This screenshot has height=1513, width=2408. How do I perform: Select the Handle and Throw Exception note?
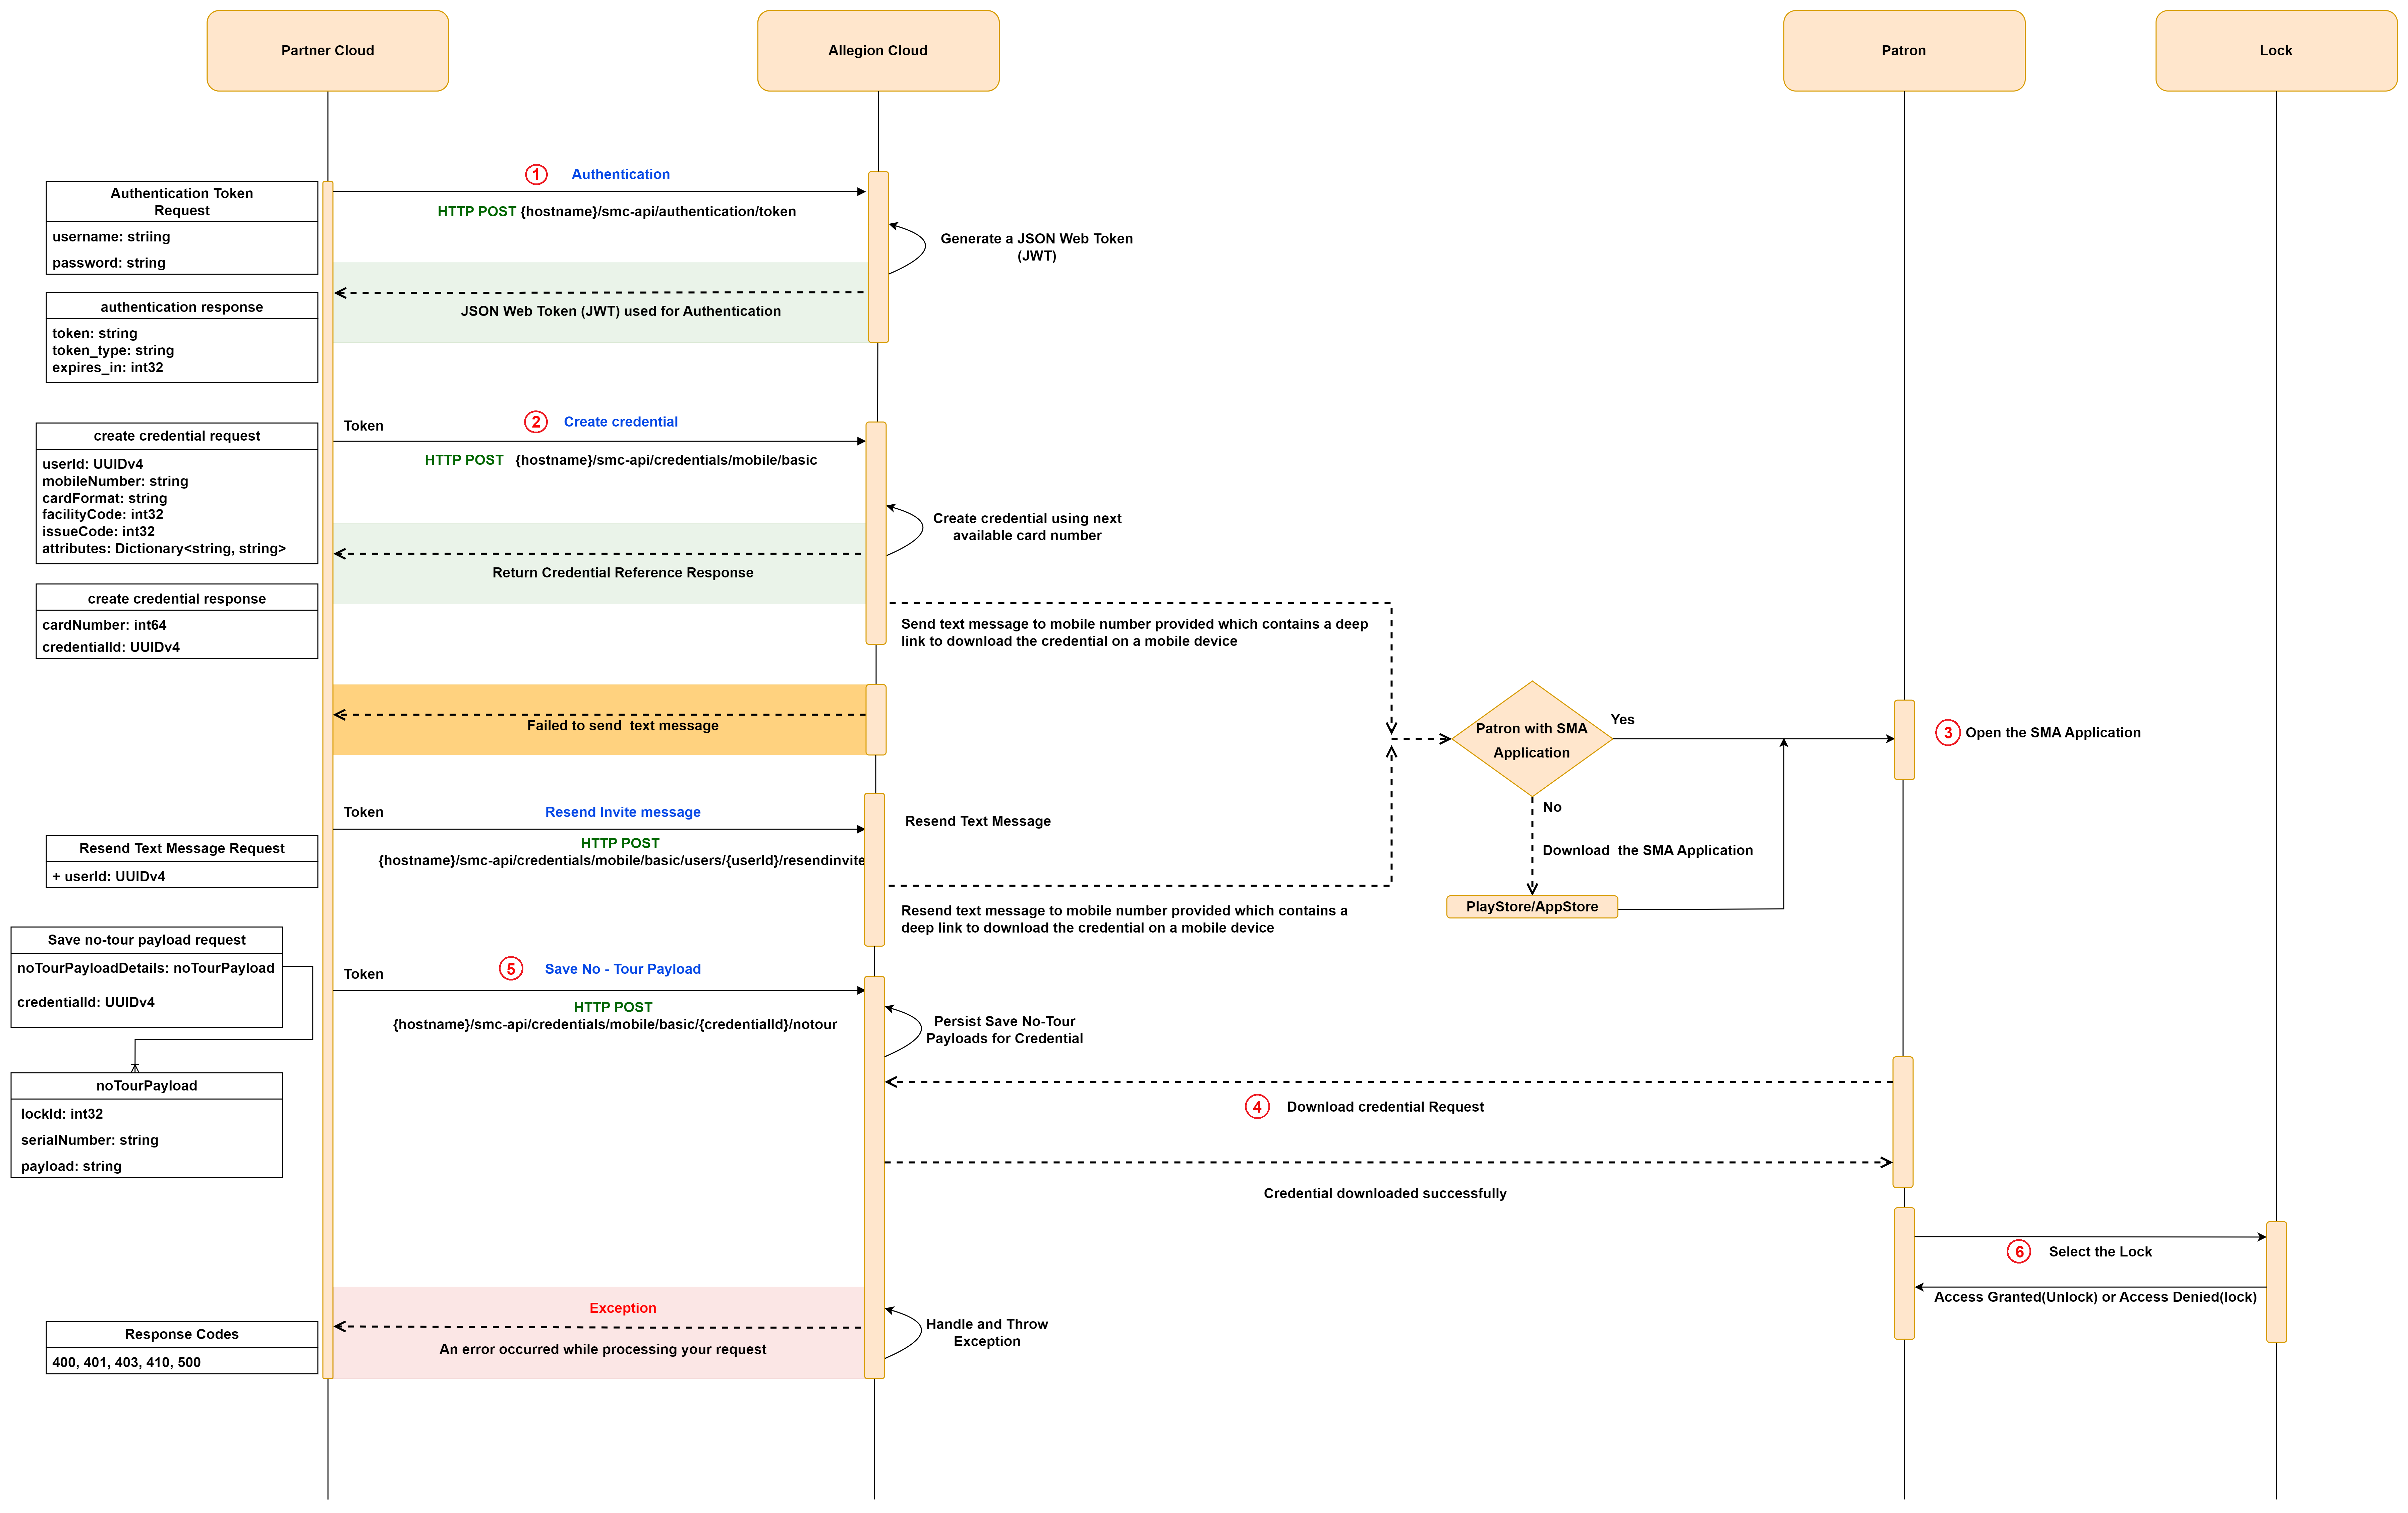click(x=987, y=1333)
